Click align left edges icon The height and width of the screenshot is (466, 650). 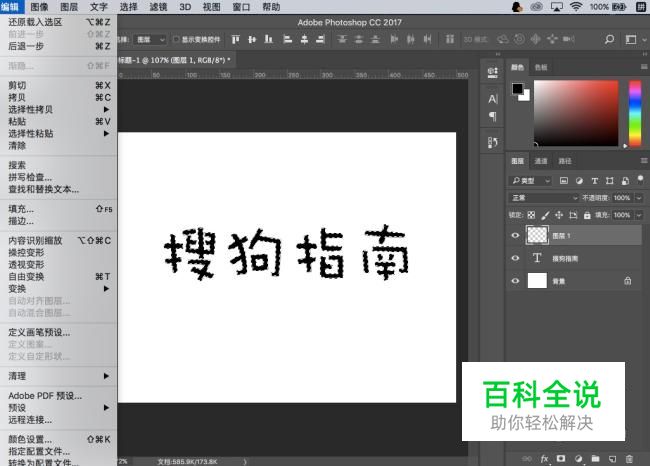pyautogui.click(x=287, y=39)
